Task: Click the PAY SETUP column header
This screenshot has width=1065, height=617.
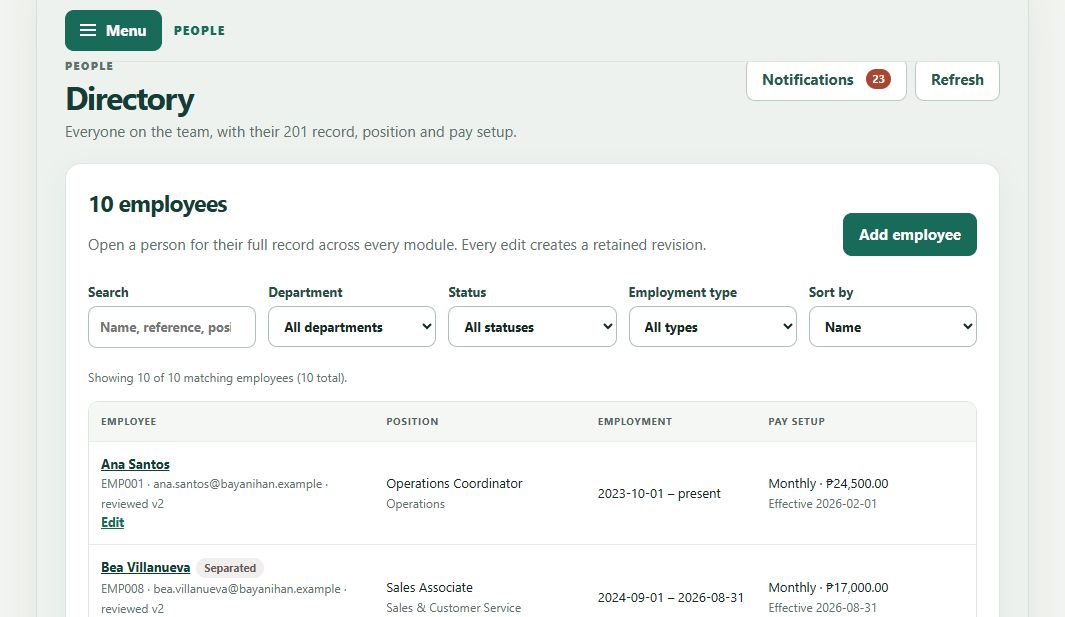Action: point(797,421)
